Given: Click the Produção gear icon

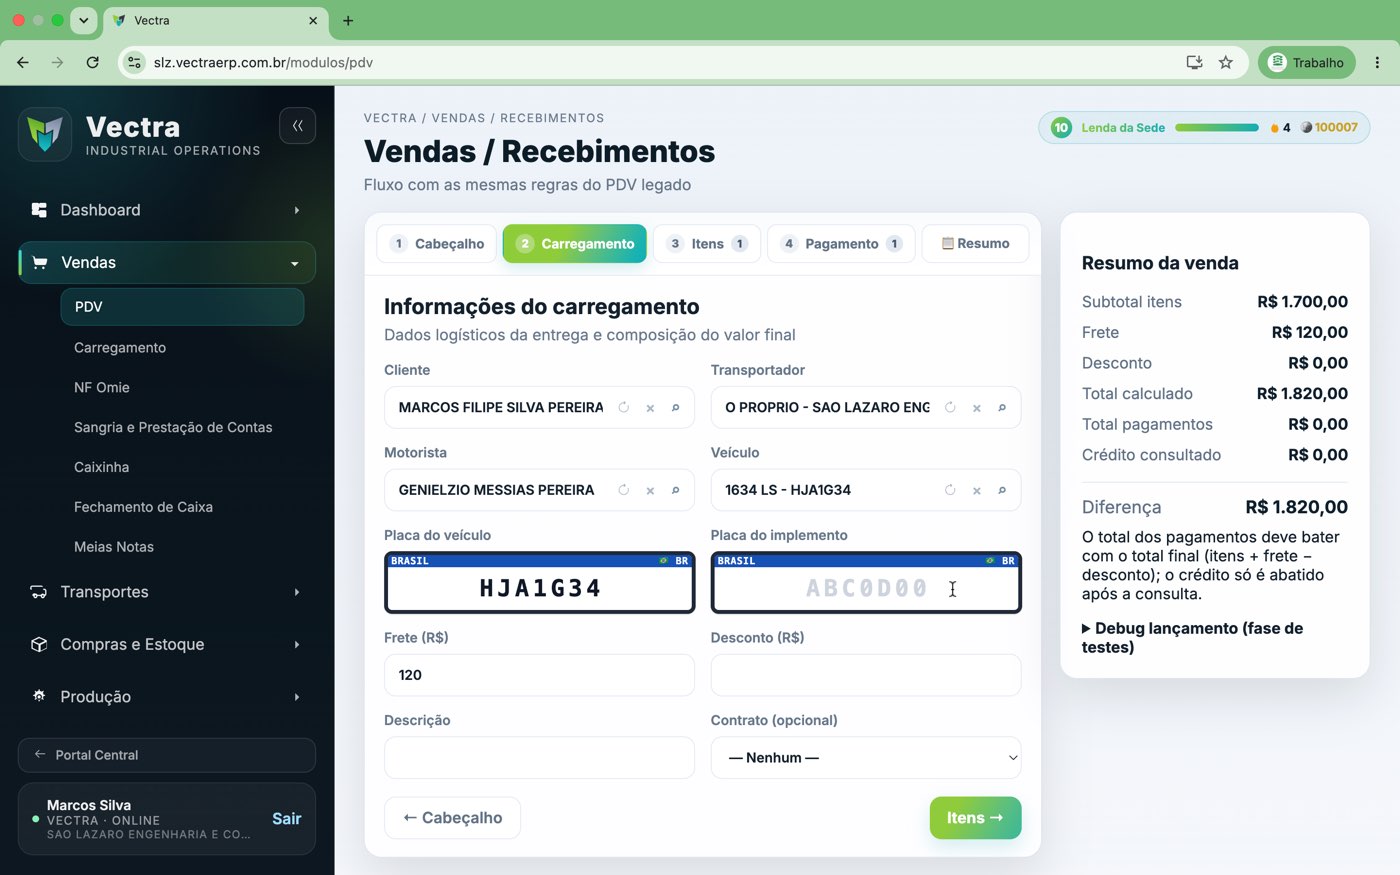Looking at the screenshot, I should coord(39,696).
